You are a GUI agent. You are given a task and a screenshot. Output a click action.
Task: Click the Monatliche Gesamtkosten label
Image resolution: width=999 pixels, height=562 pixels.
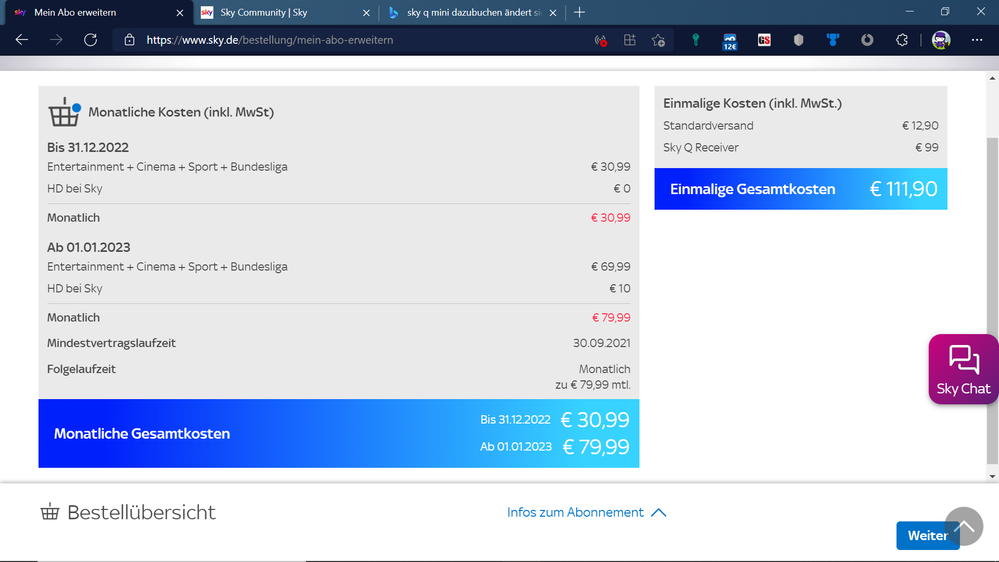[142, 433]
